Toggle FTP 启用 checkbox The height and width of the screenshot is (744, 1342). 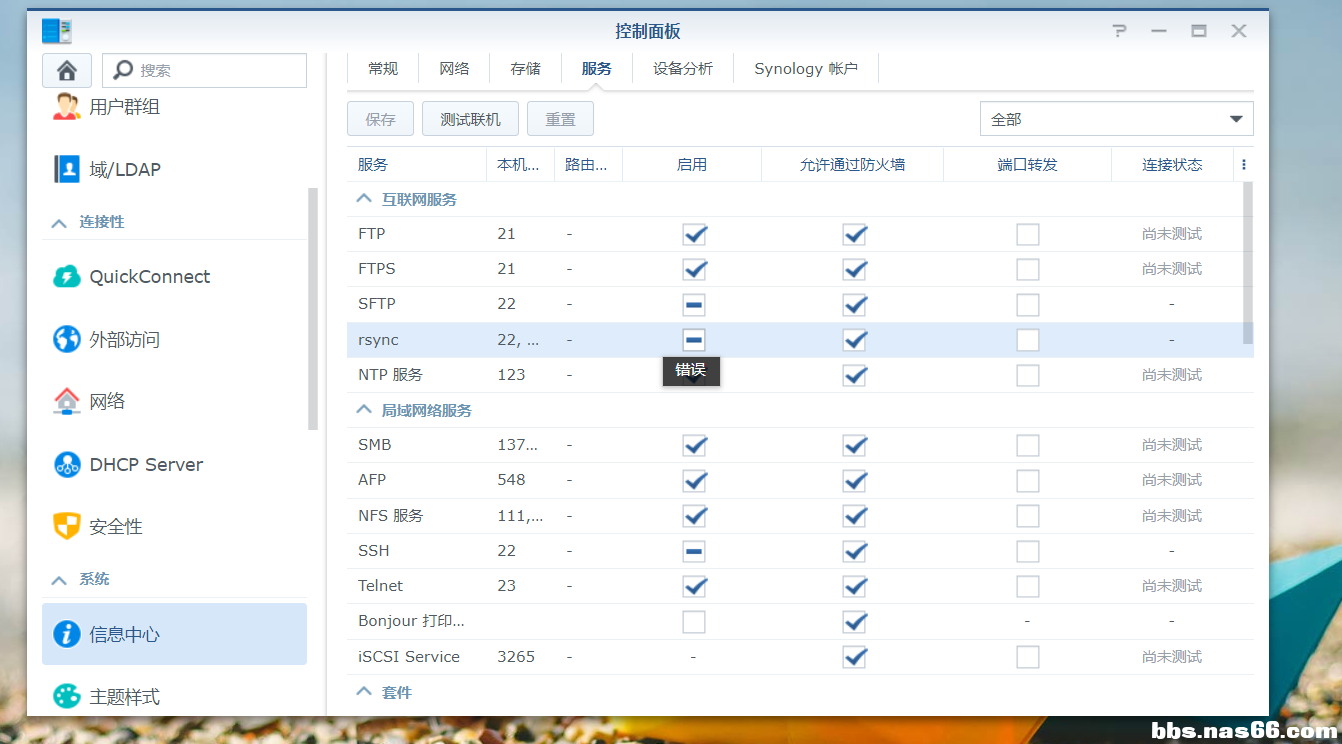(694, 234)
